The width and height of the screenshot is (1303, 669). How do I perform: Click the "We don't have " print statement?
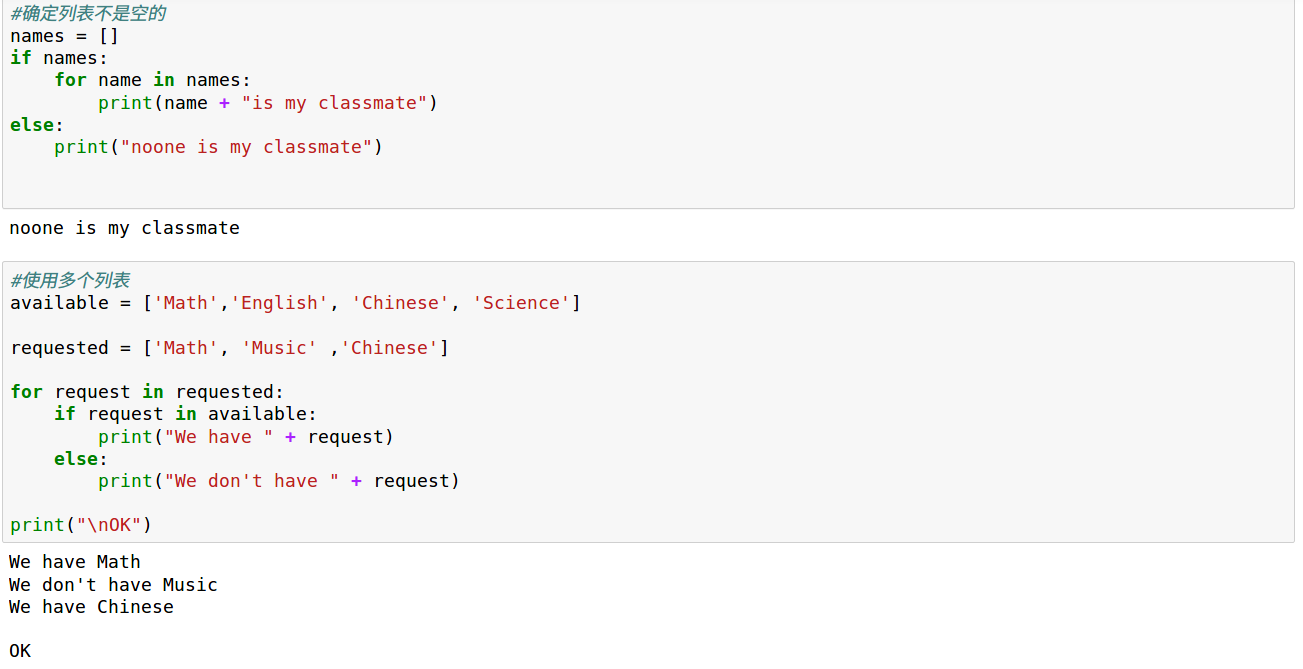coord(279,481)
